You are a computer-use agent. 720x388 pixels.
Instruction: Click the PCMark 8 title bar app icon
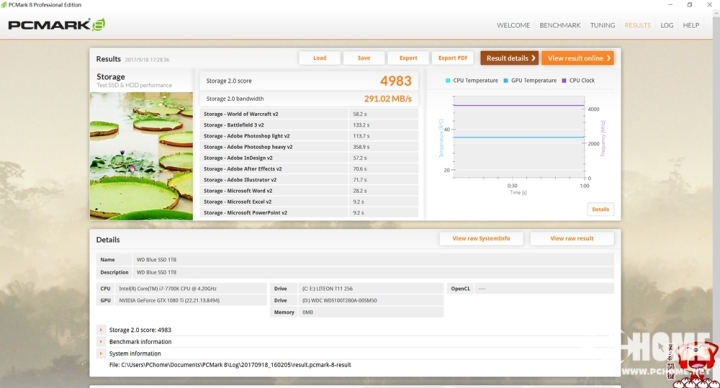coord(4,5)
